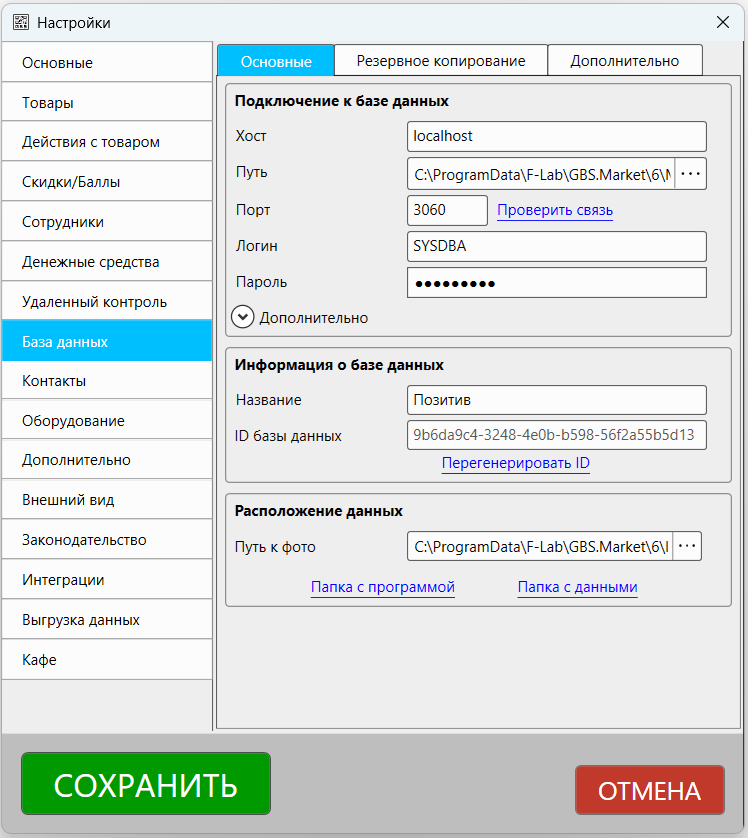Open Папка с данными link
Viewport: 748px width, 838px height.
(x=577, y=587)
